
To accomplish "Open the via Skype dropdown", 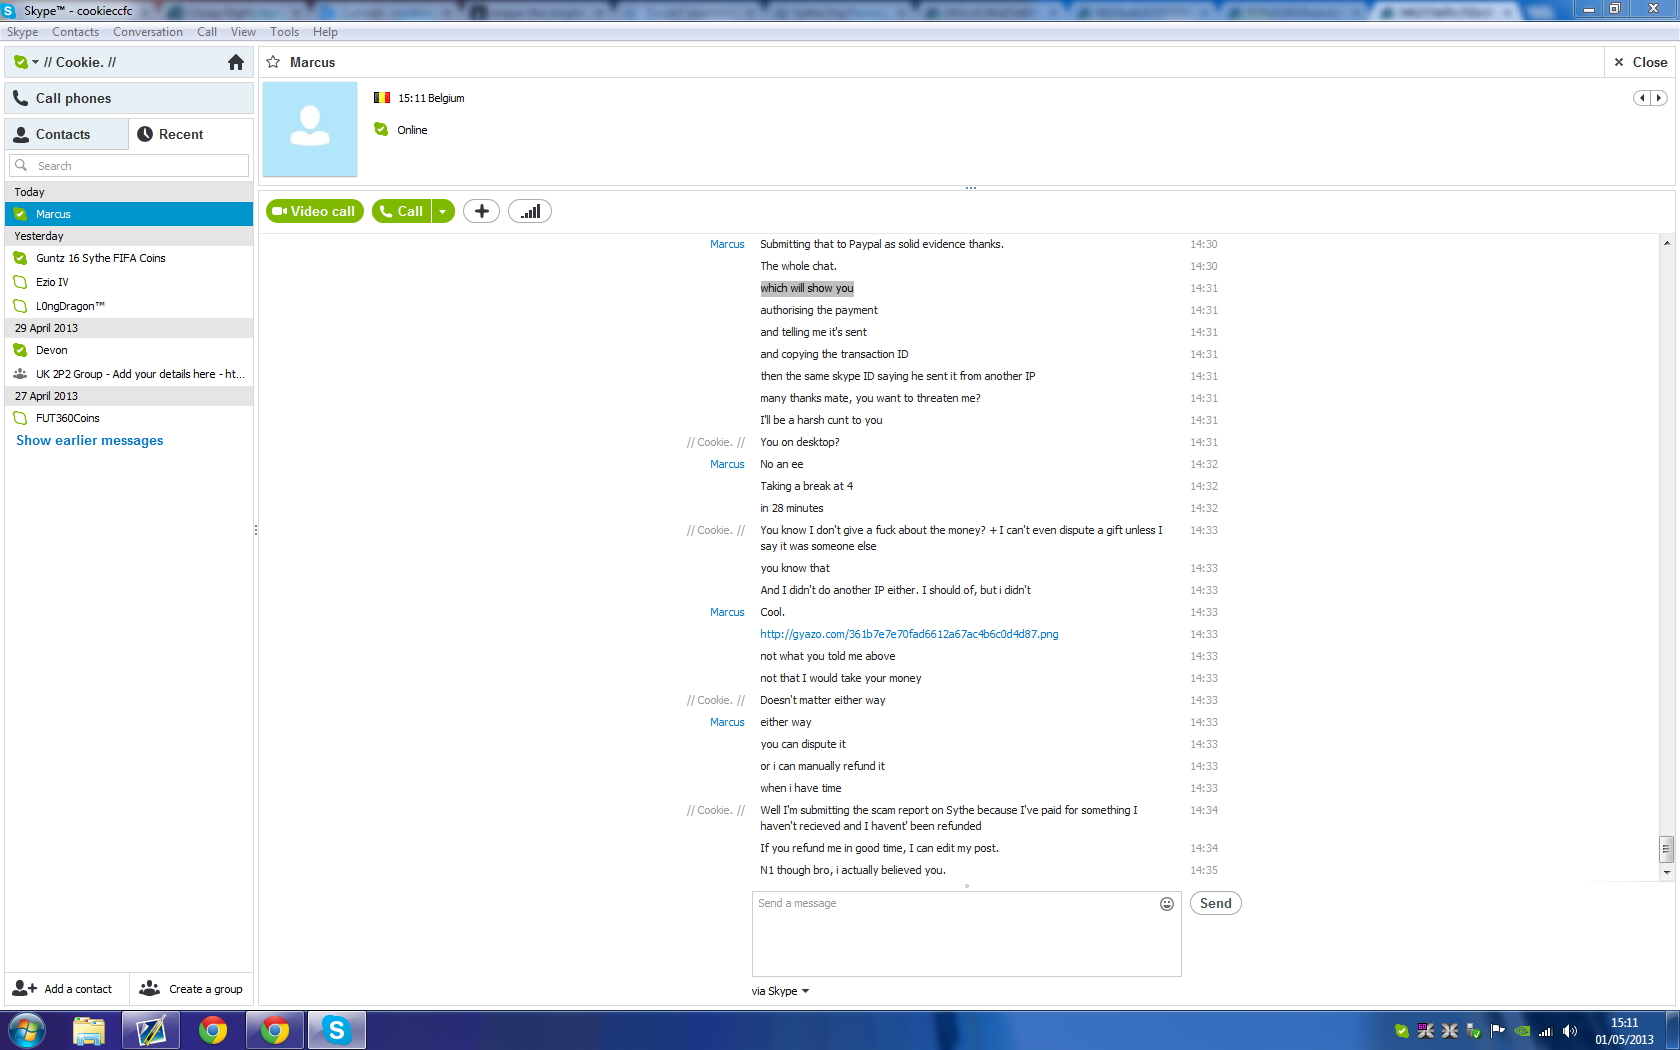I will click(x=781, y=991).
